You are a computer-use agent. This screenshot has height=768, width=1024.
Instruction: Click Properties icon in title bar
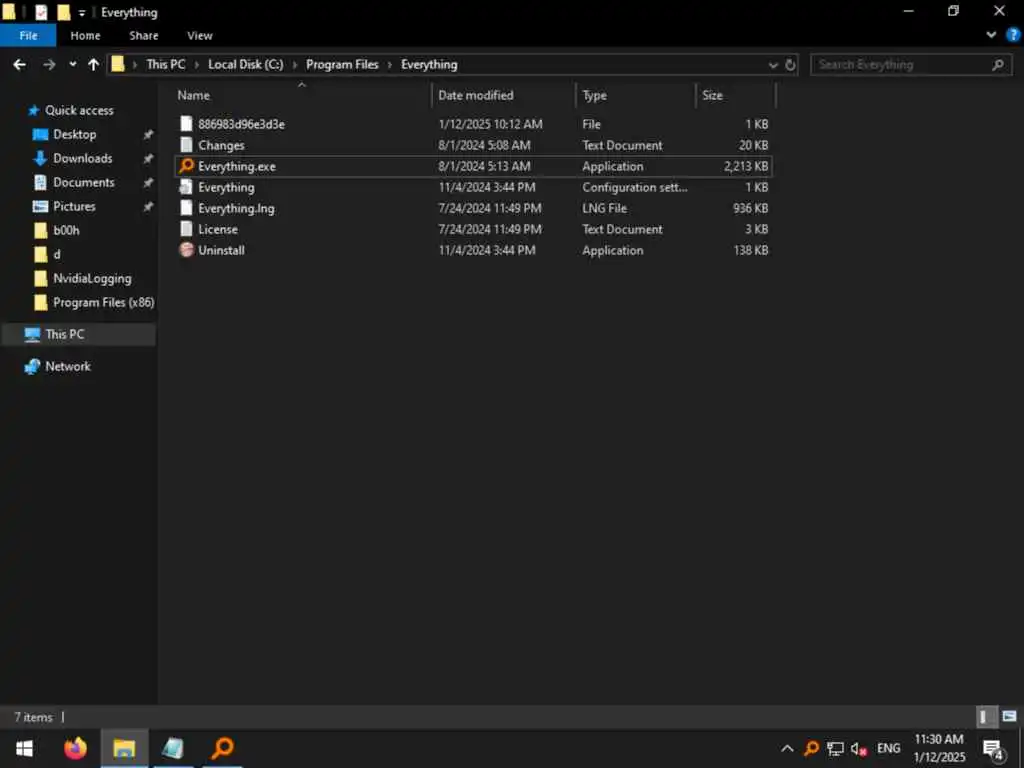[41, 12]
